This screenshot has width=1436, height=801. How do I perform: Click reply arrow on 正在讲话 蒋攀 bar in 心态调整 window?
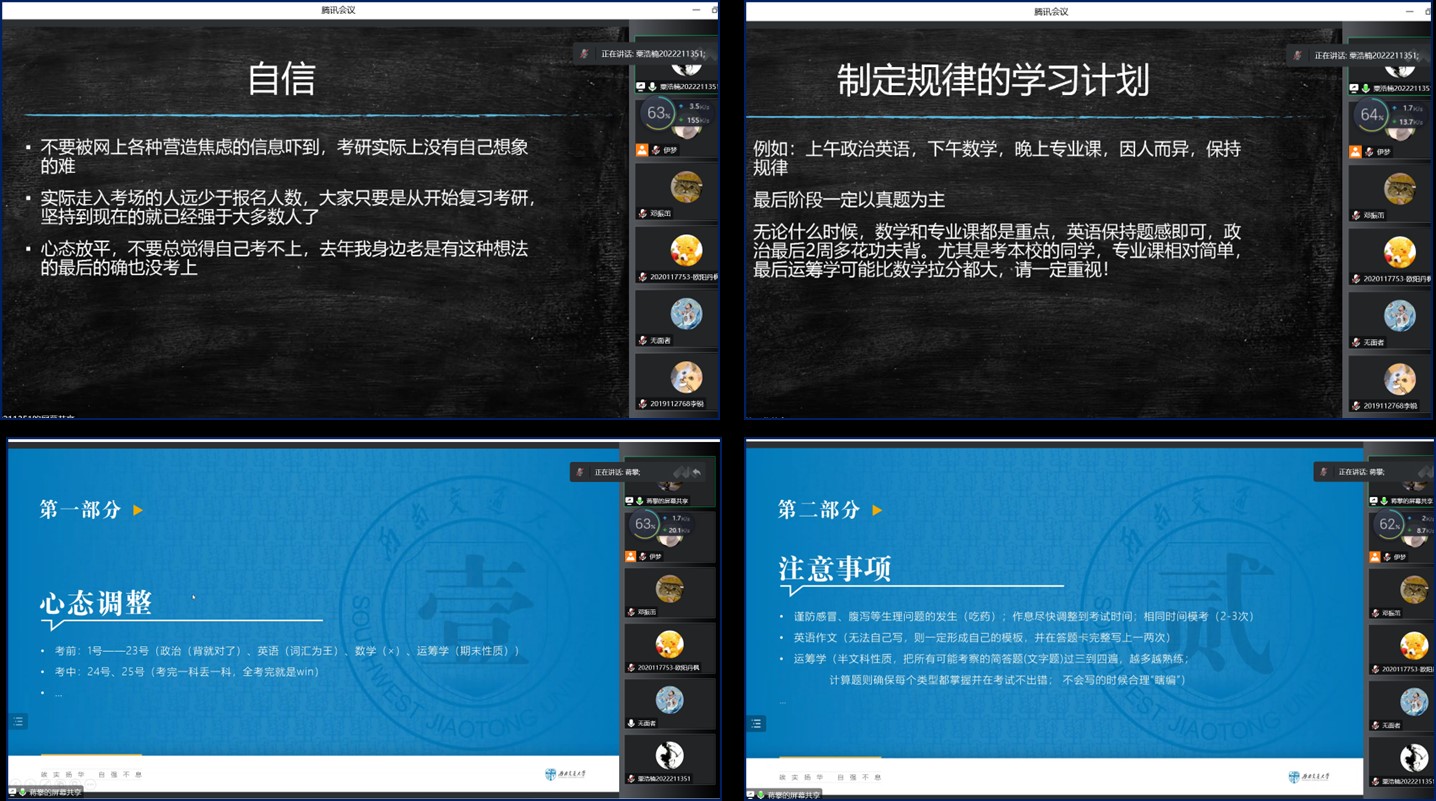[696, 472]
